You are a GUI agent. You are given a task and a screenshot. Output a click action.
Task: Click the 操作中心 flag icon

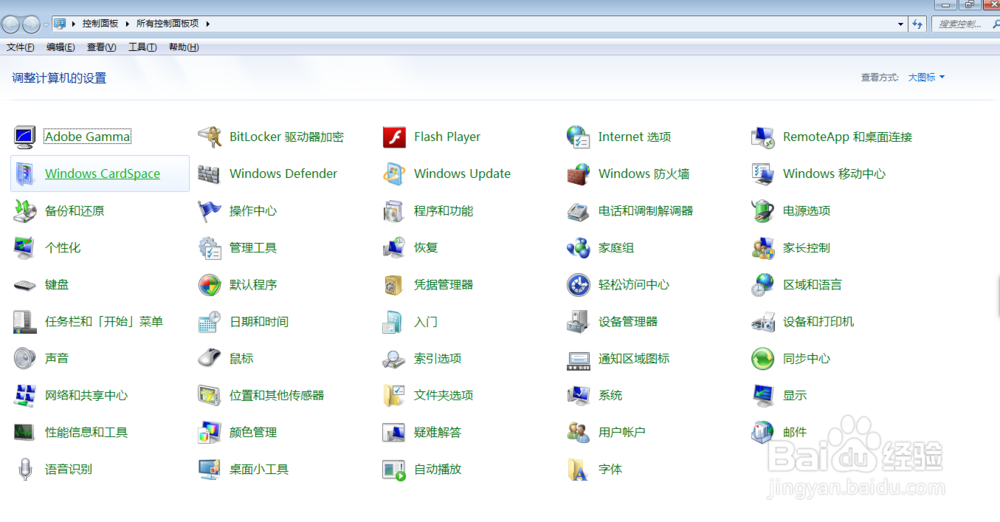(209, 211)
